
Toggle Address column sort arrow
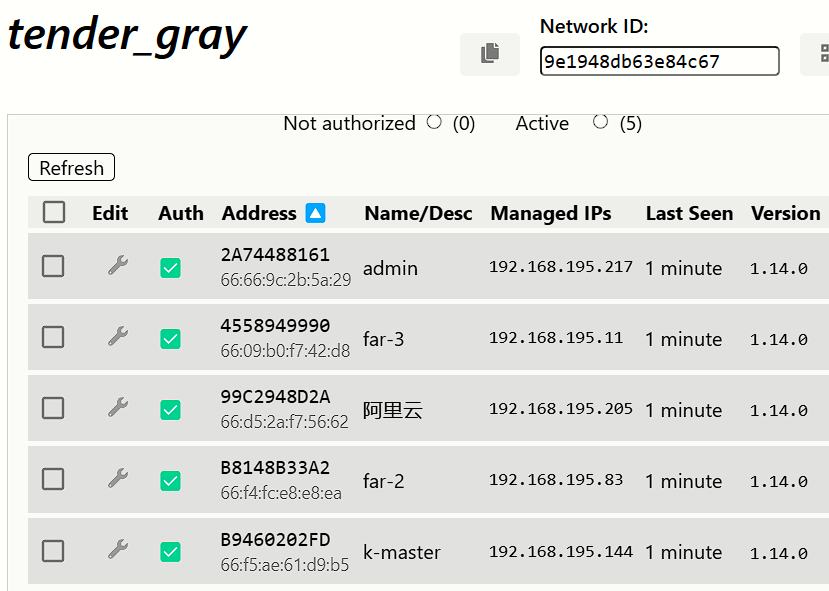pos(315,213)
